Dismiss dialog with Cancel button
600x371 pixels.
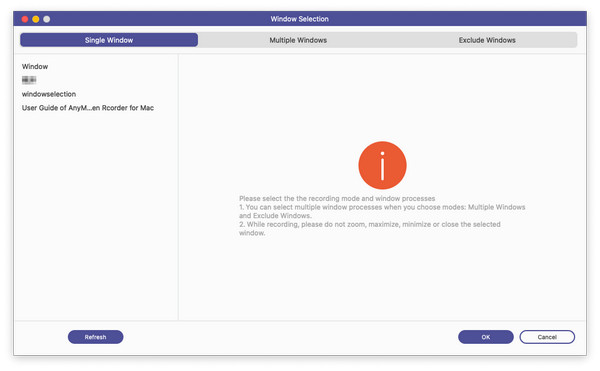(x=547, y=337)
